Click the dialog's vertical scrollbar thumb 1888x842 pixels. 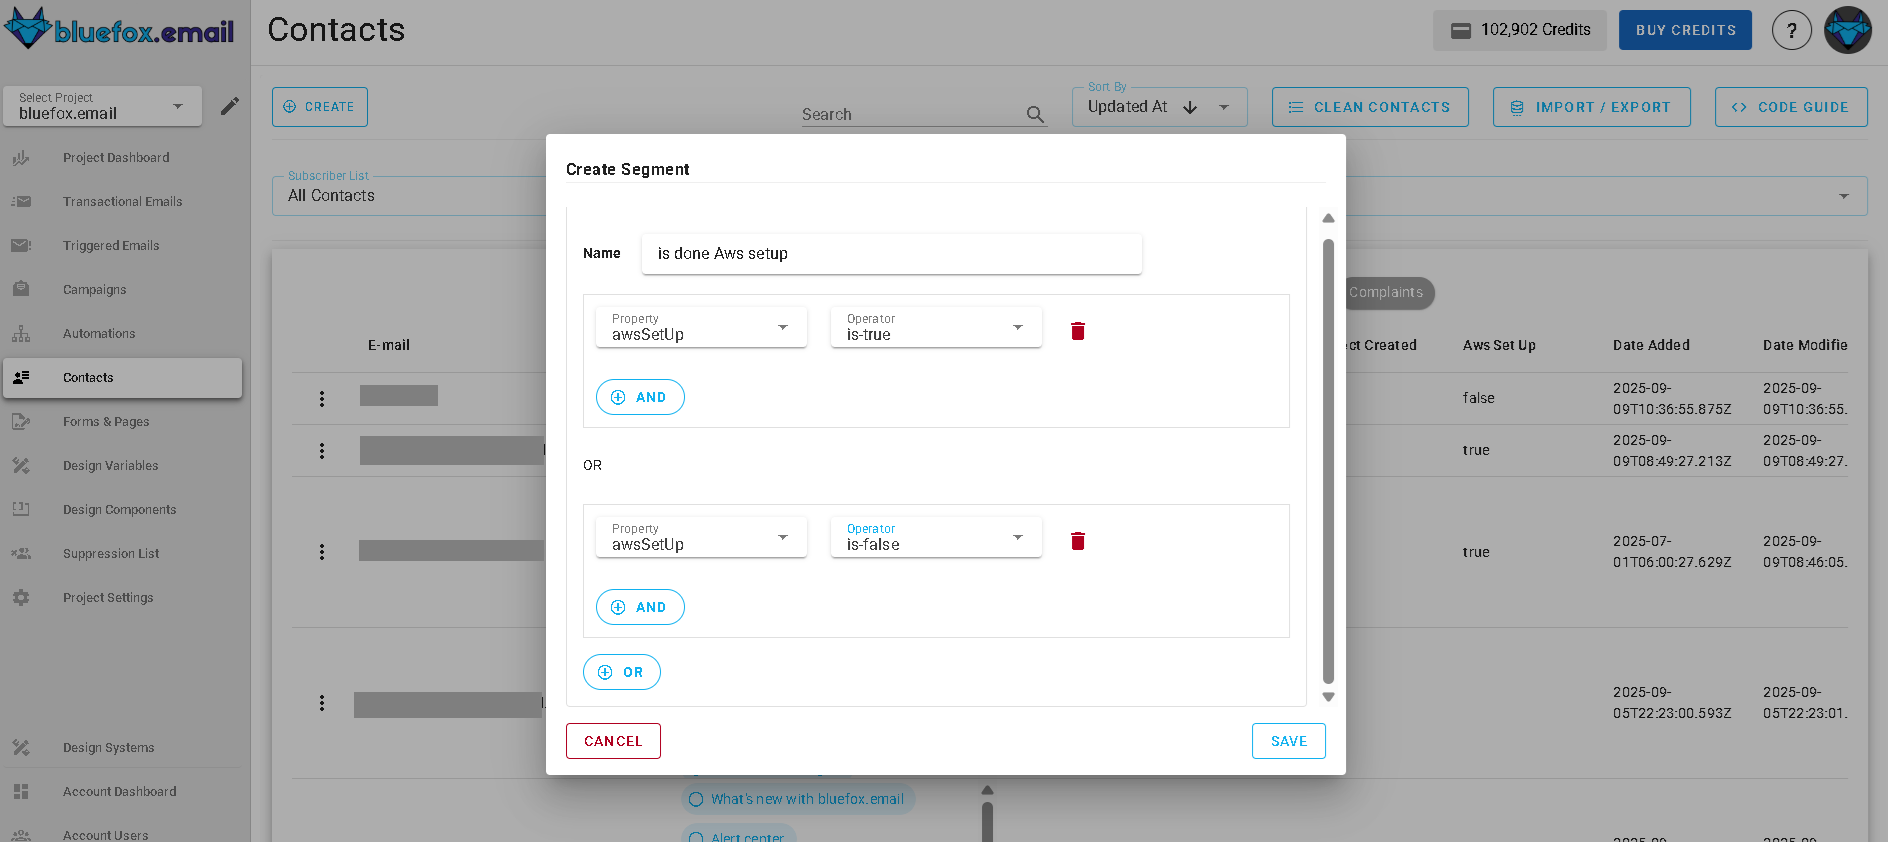(x=1329, y=461)
